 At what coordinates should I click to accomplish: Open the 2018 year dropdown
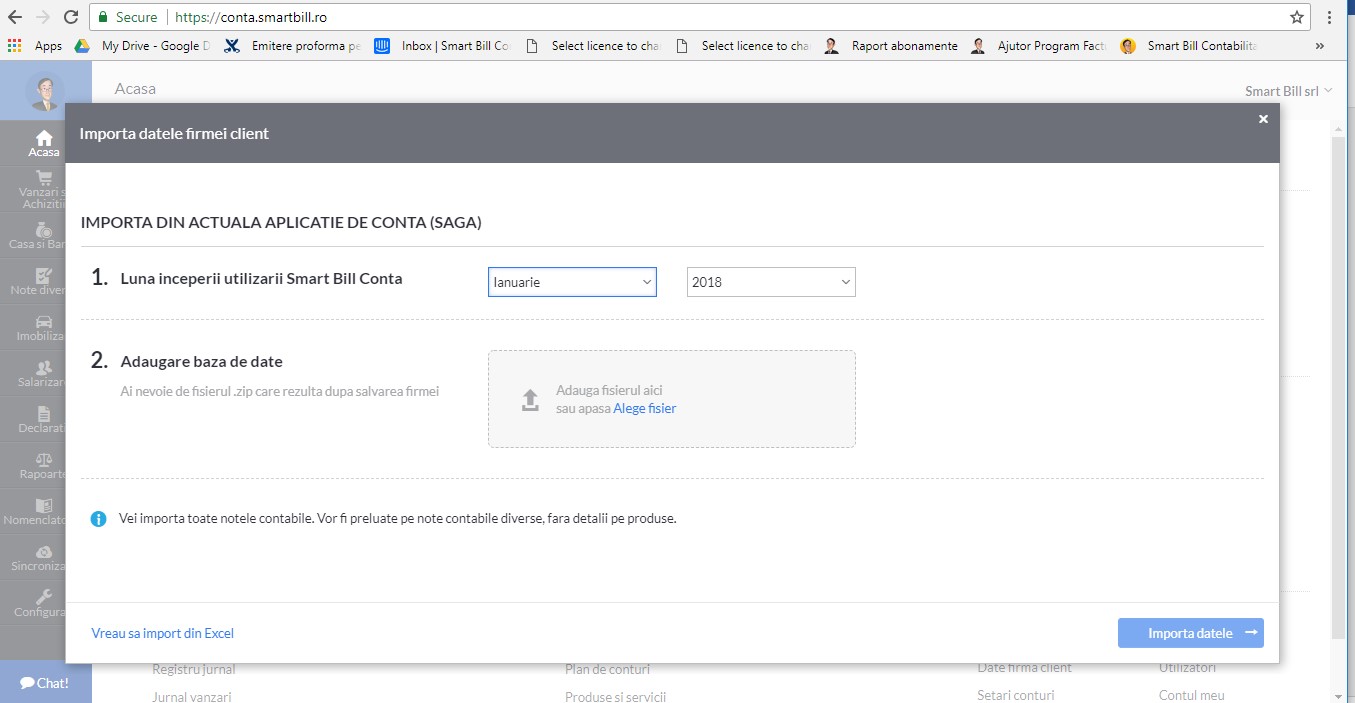(x=771, y=282)
